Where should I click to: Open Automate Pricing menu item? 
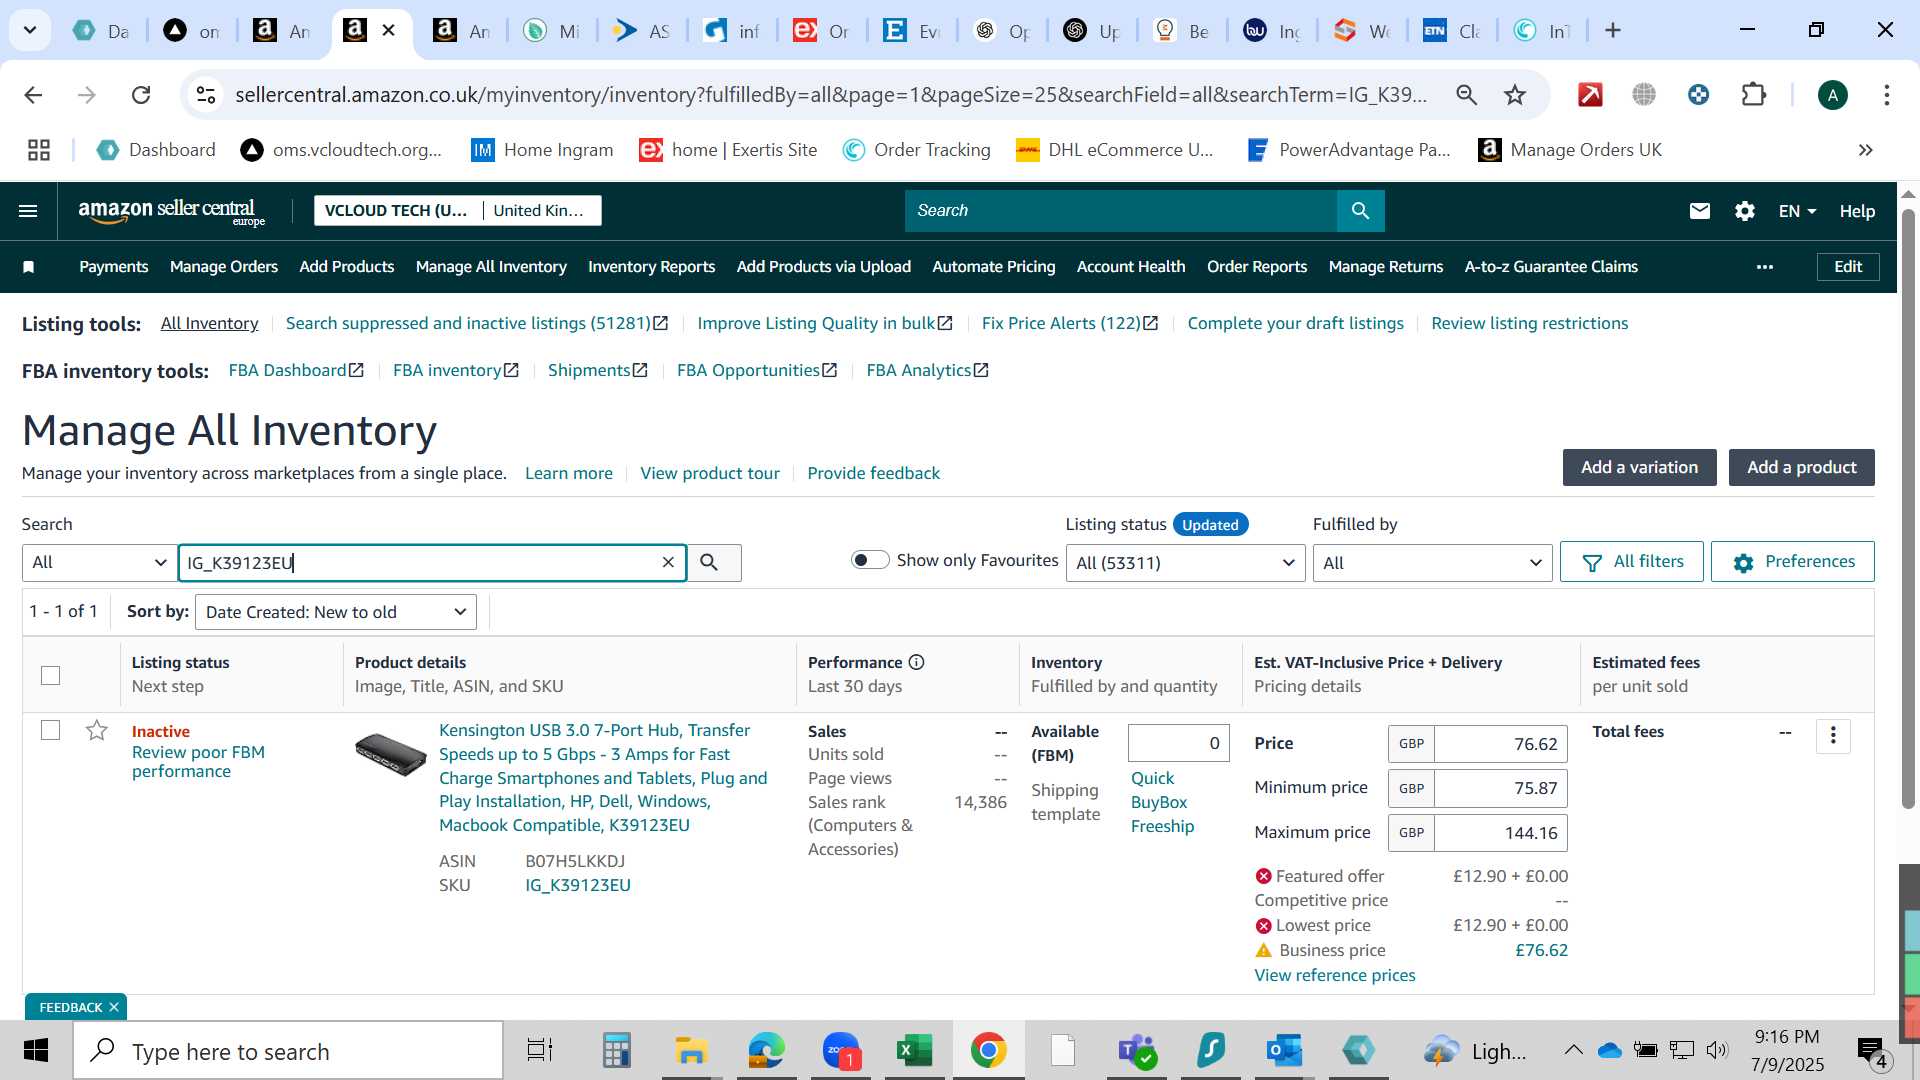click(994, 267)
